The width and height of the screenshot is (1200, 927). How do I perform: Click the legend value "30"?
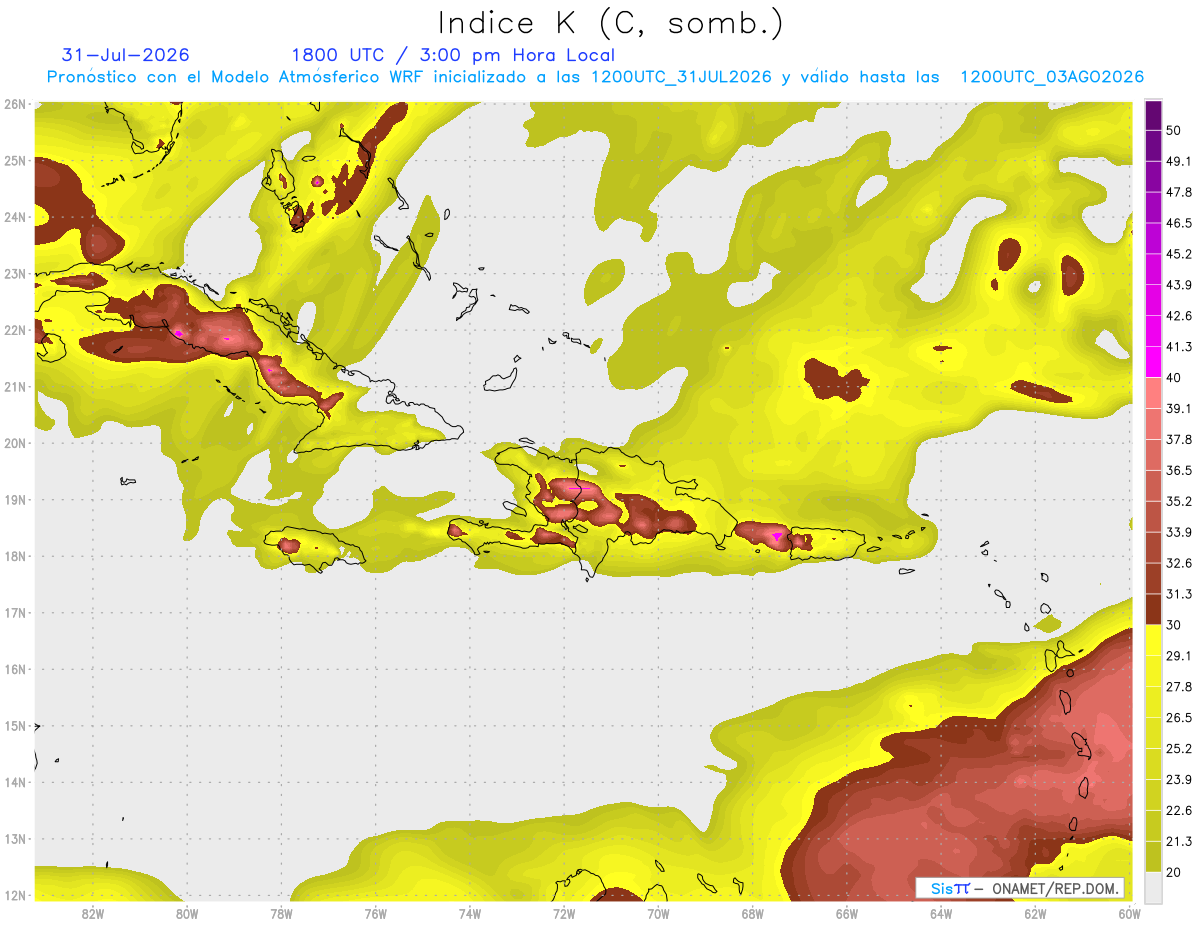1173,625
